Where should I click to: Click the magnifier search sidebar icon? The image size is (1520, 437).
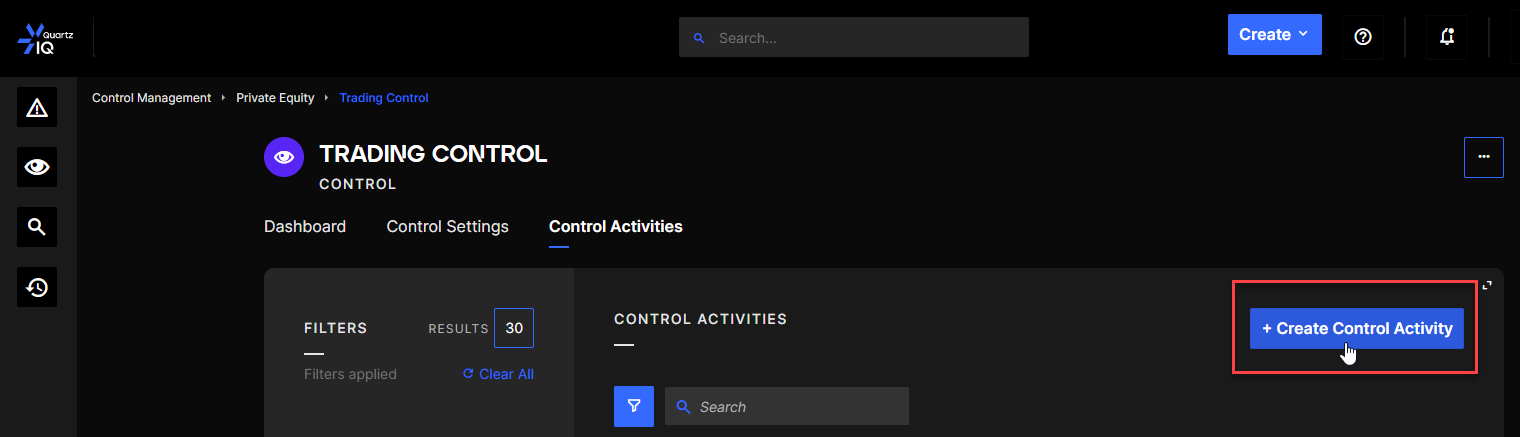37,227
